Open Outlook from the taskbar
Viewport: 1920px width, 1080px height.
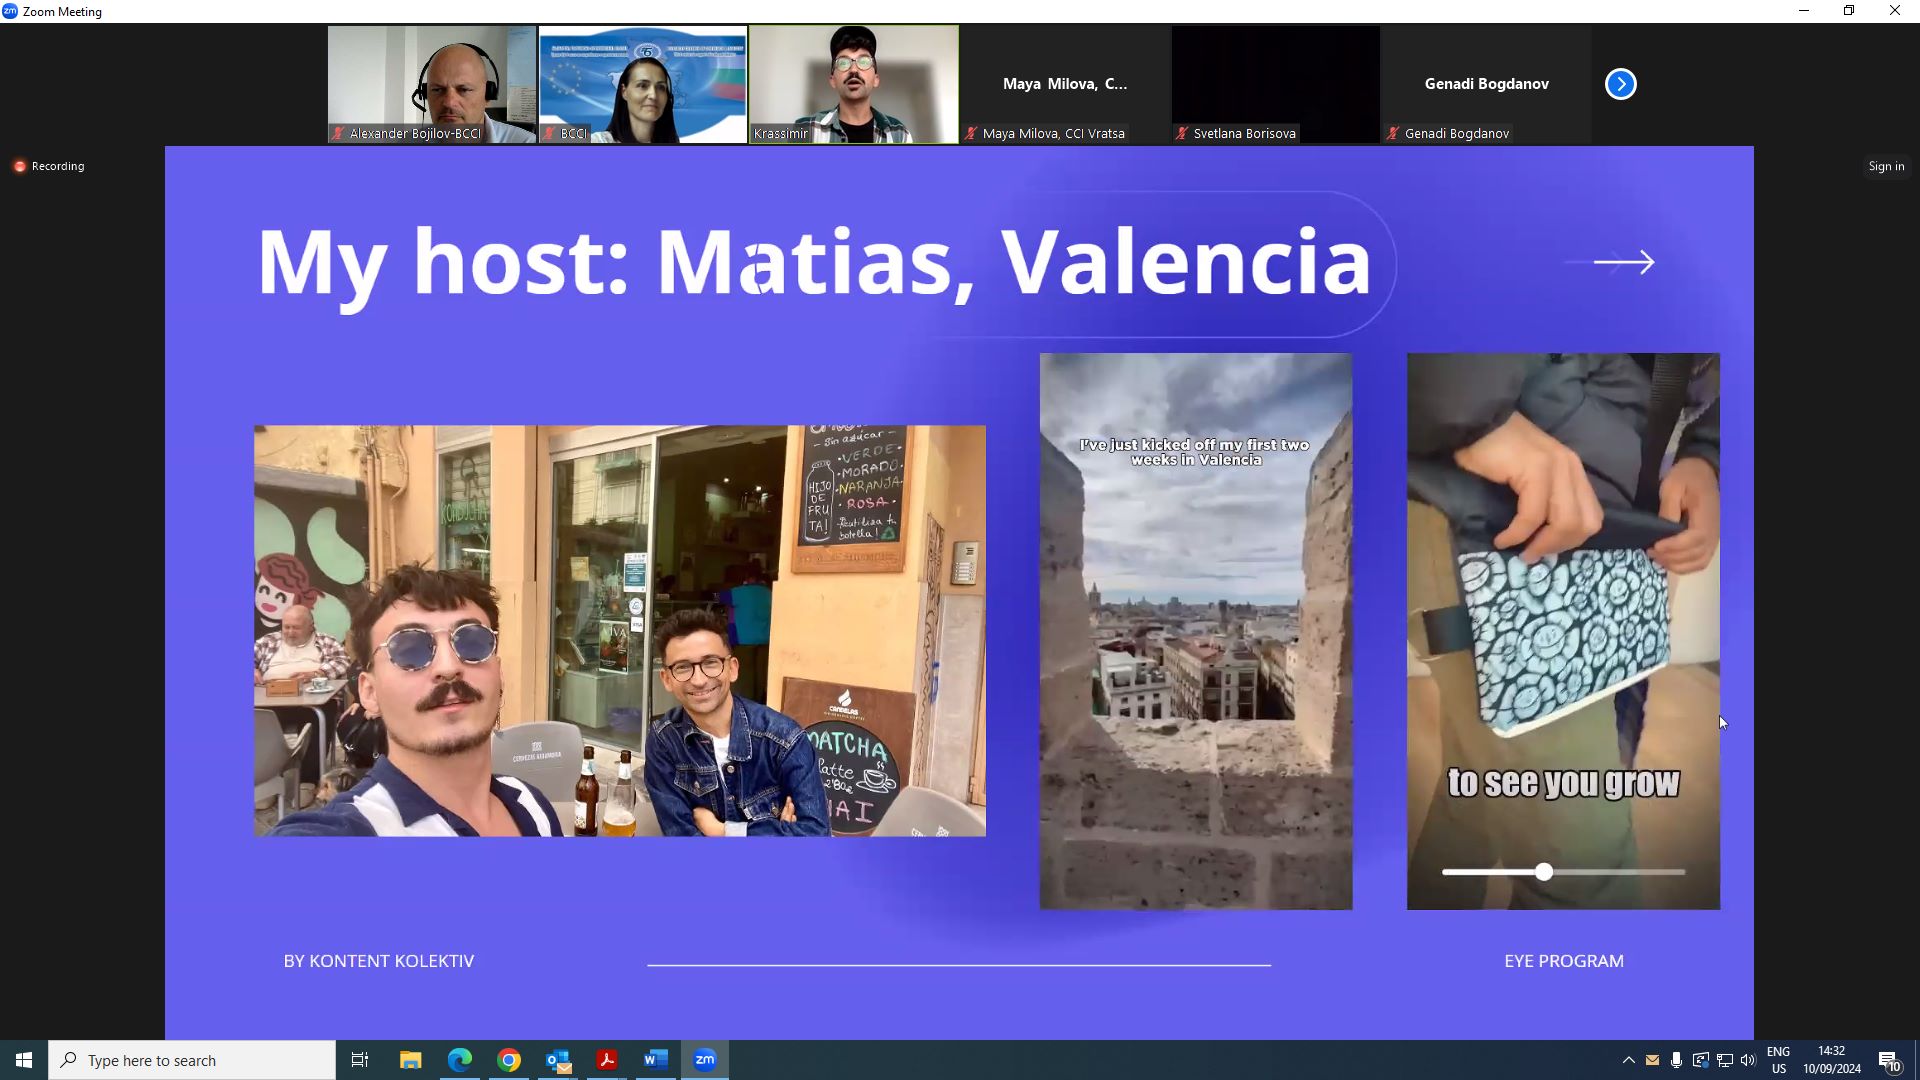558,1060
